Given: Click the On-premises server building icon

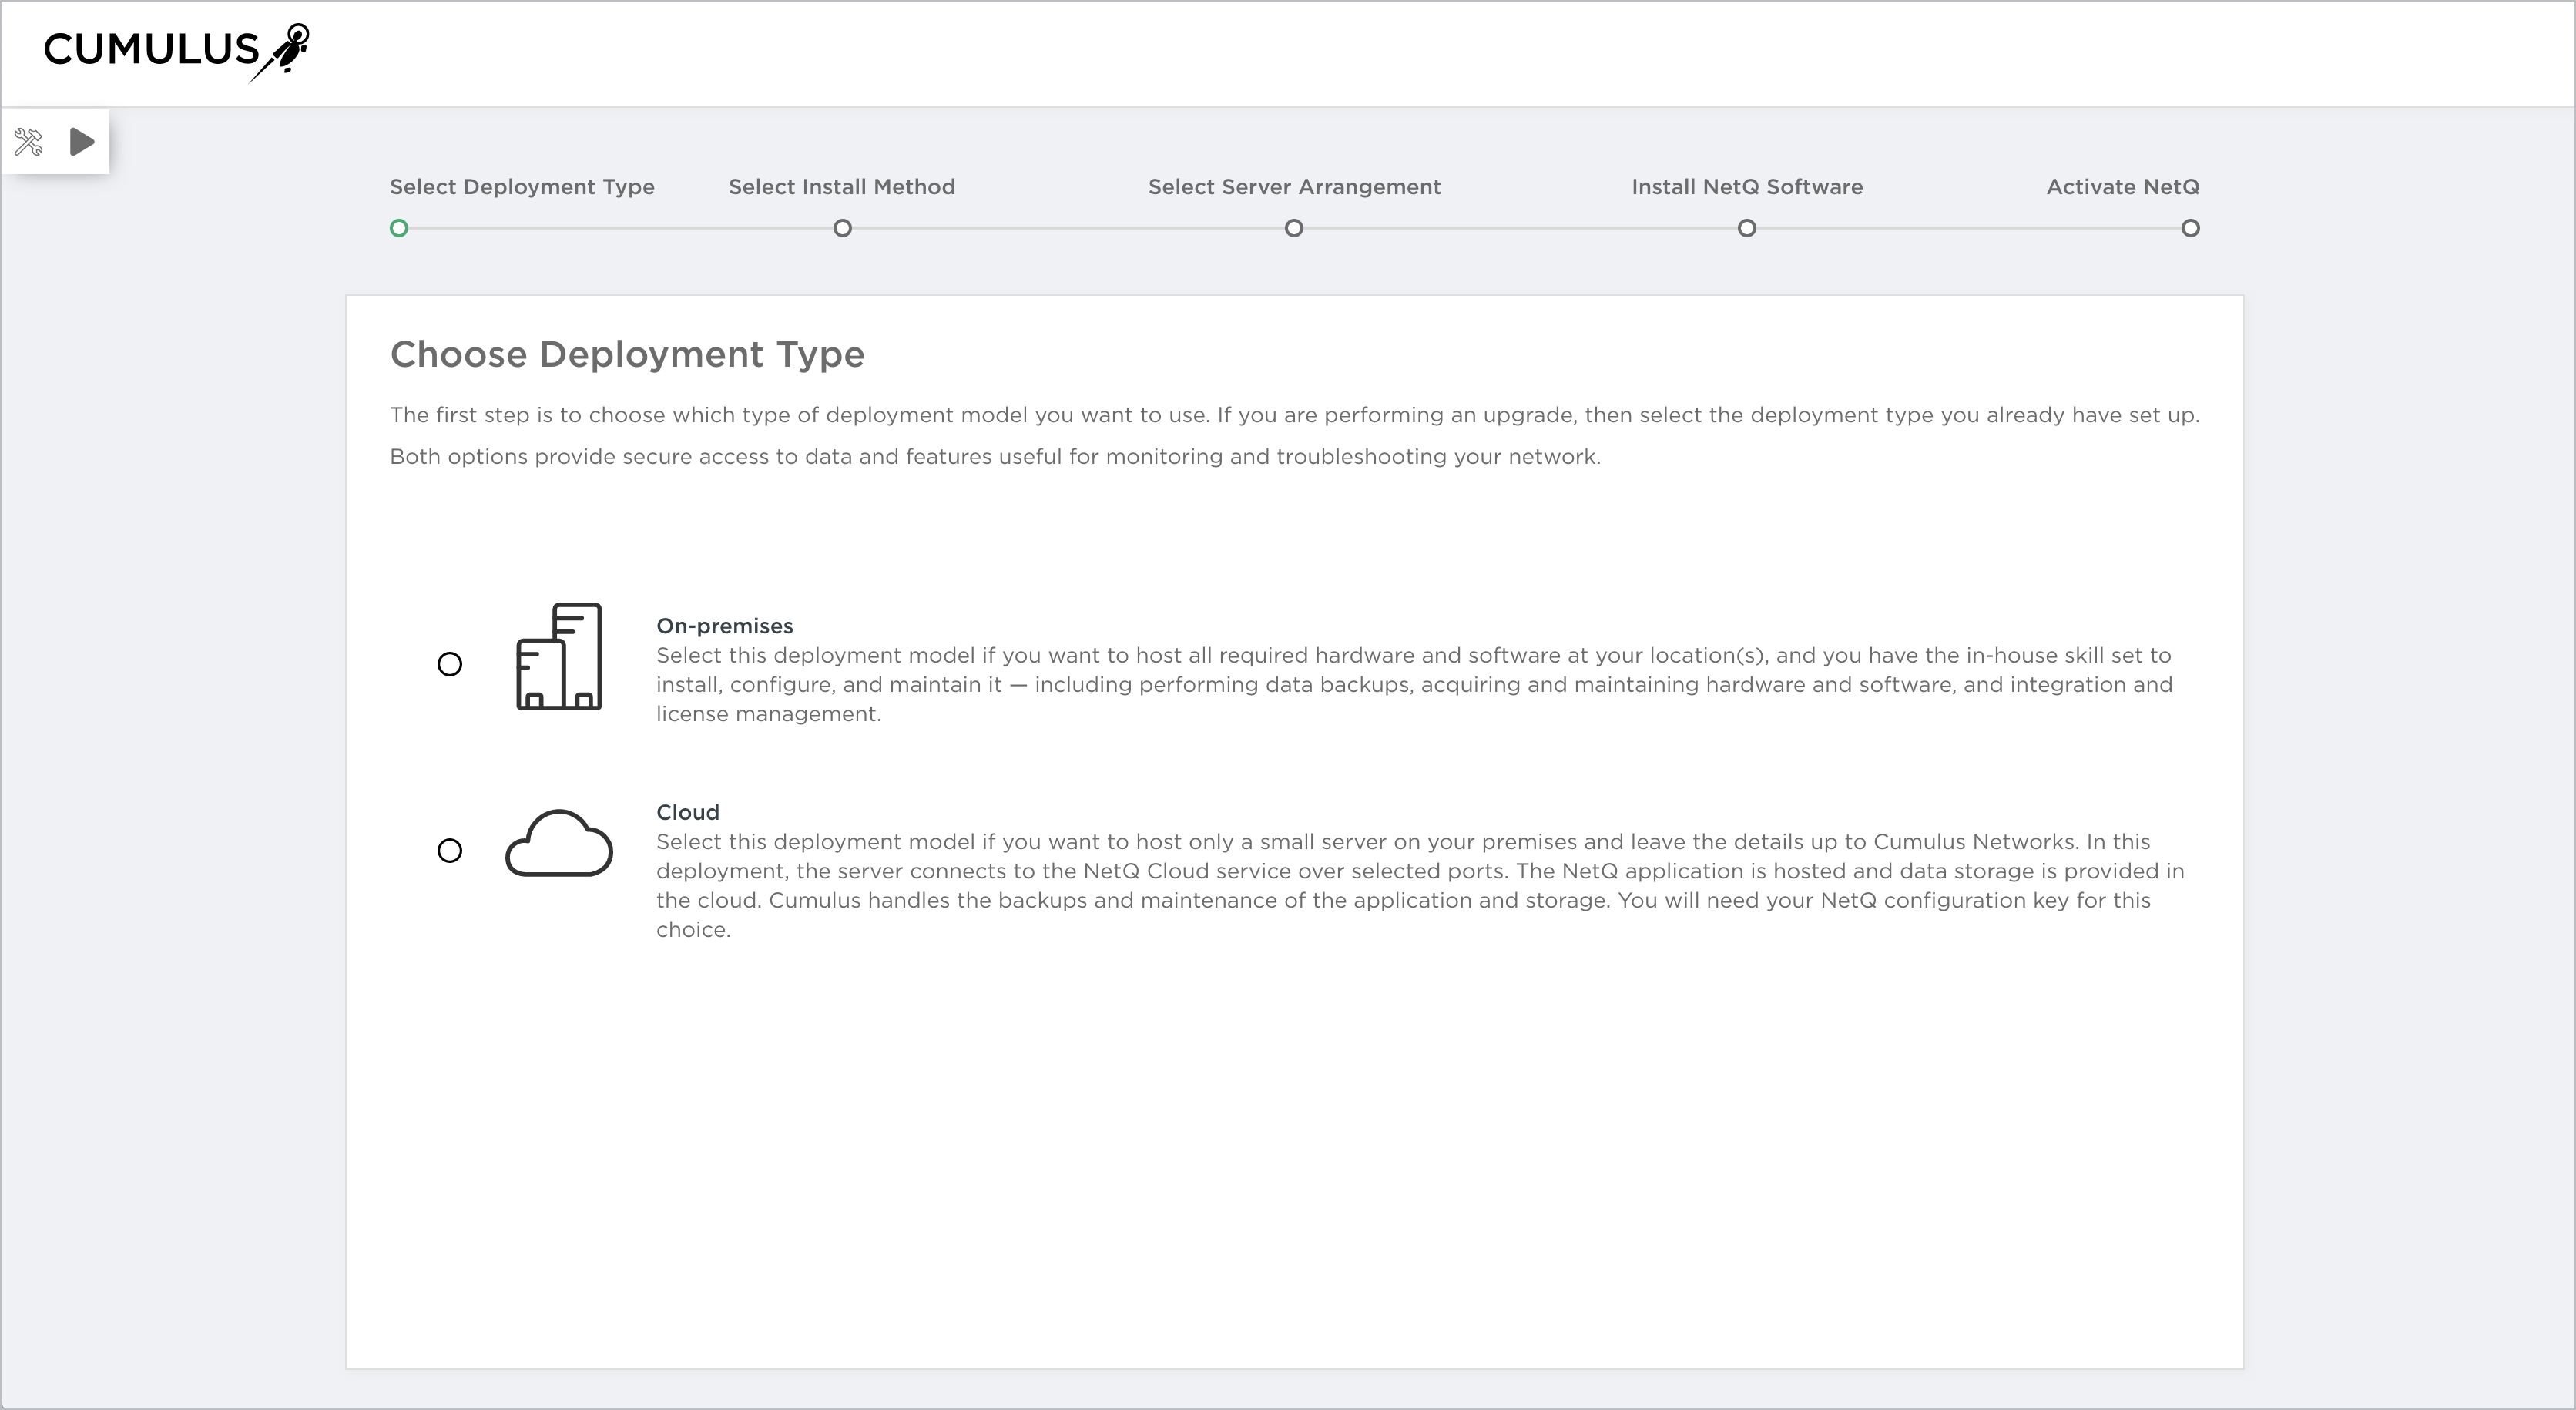Looking at the screenshot, I should [559, 657].
